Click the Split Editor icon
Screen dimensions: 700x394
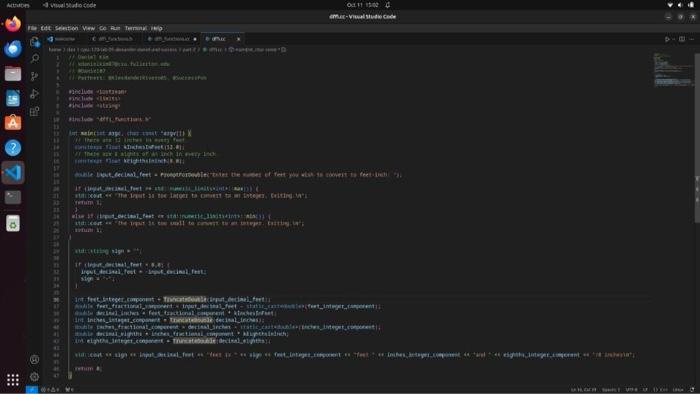[x=682, y=39]
